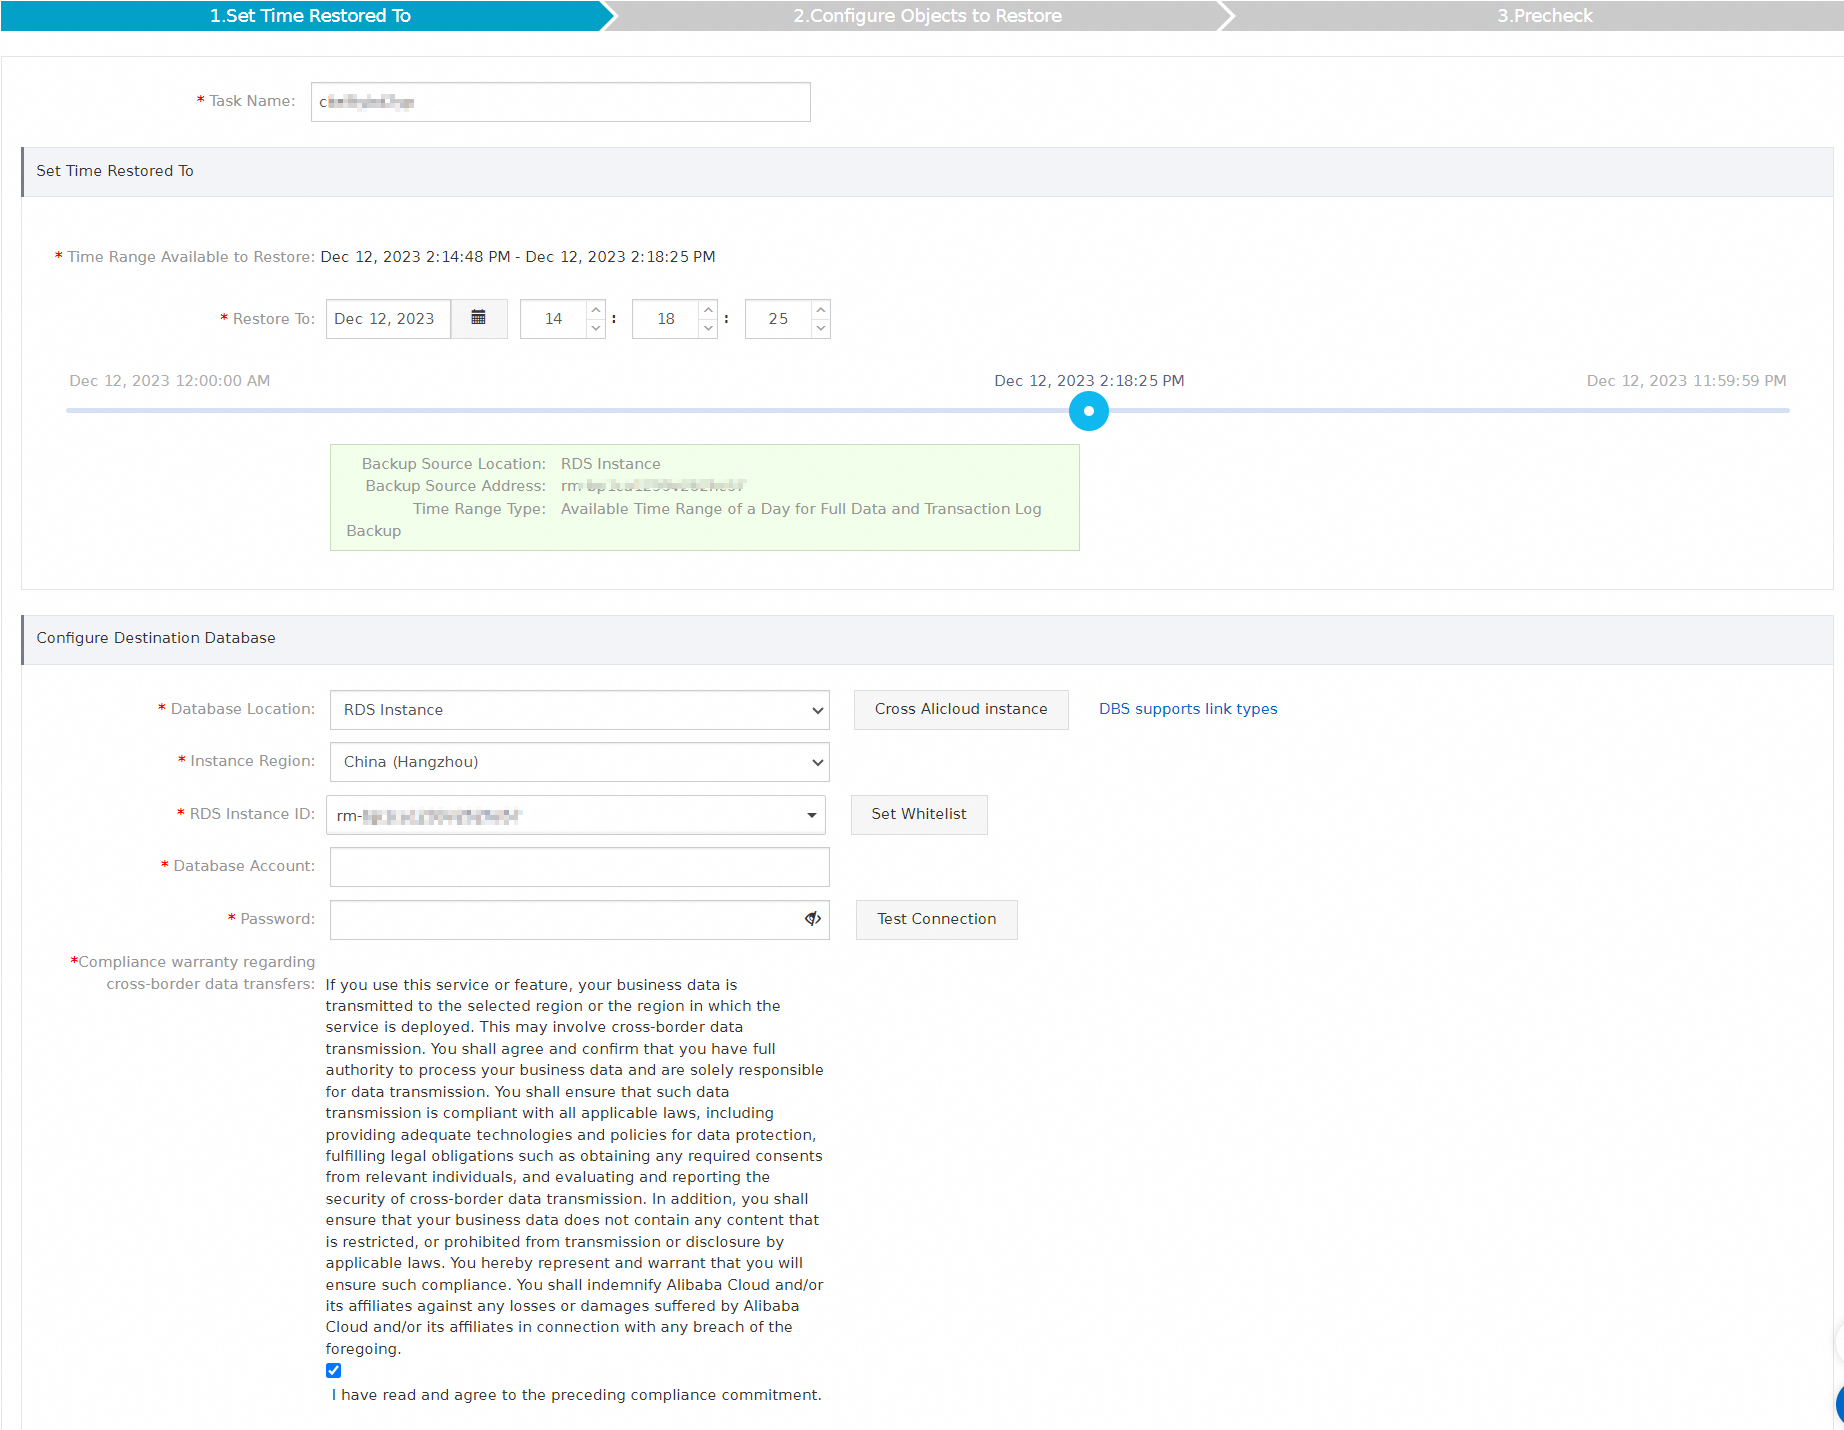This screenshot has height=1430, width=1844.
Task: Jump to the Precheck step
Action: (x=1543, y=16)
